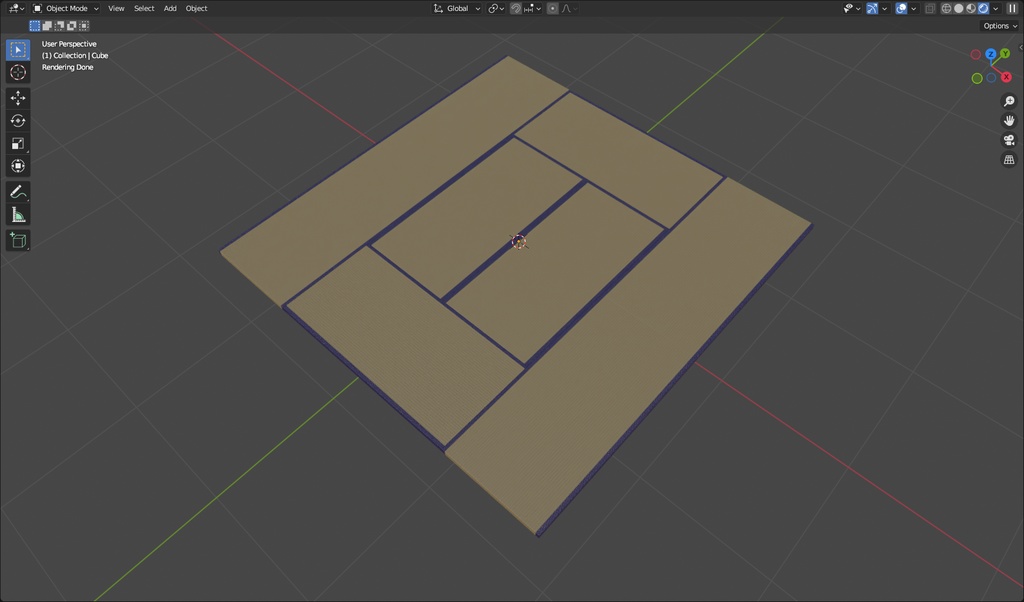
Task: Click the green Y axis gizmo
Action: pyautogui.click(x=1005, y=54)
